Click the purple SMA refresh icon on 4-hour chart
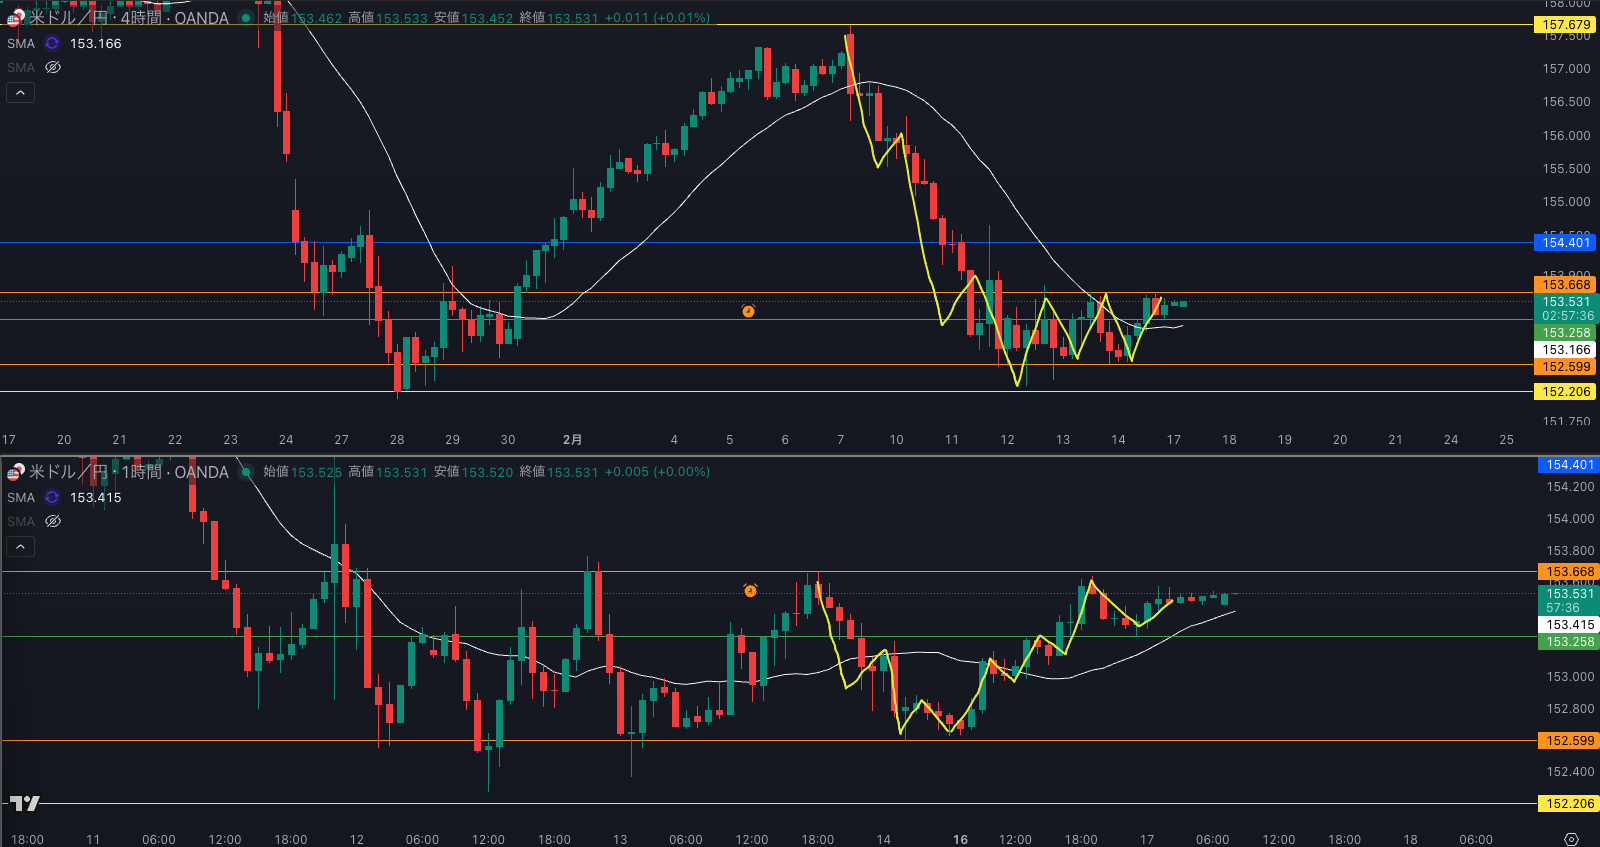Image resolution: width=1600 pixels, height=847 pixels. 52,44
